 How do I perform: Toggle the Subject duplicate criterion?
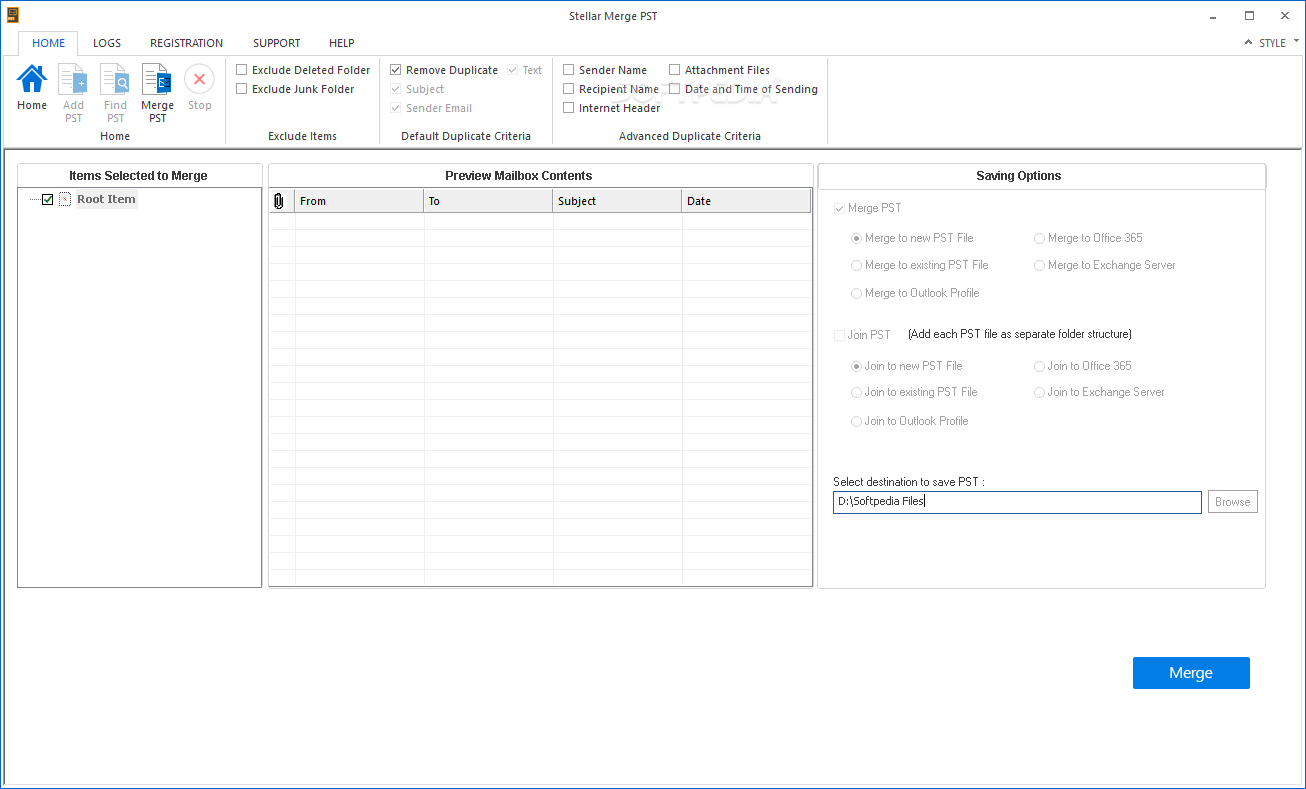coord(396,89)
